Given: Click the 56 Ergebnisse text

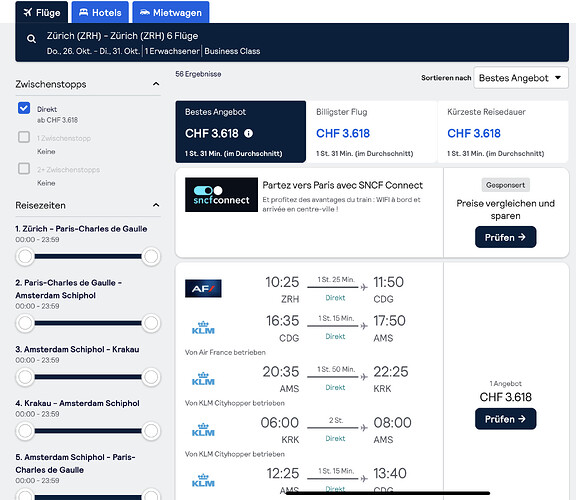Looking at the screenshot, I should click(198, 74).
